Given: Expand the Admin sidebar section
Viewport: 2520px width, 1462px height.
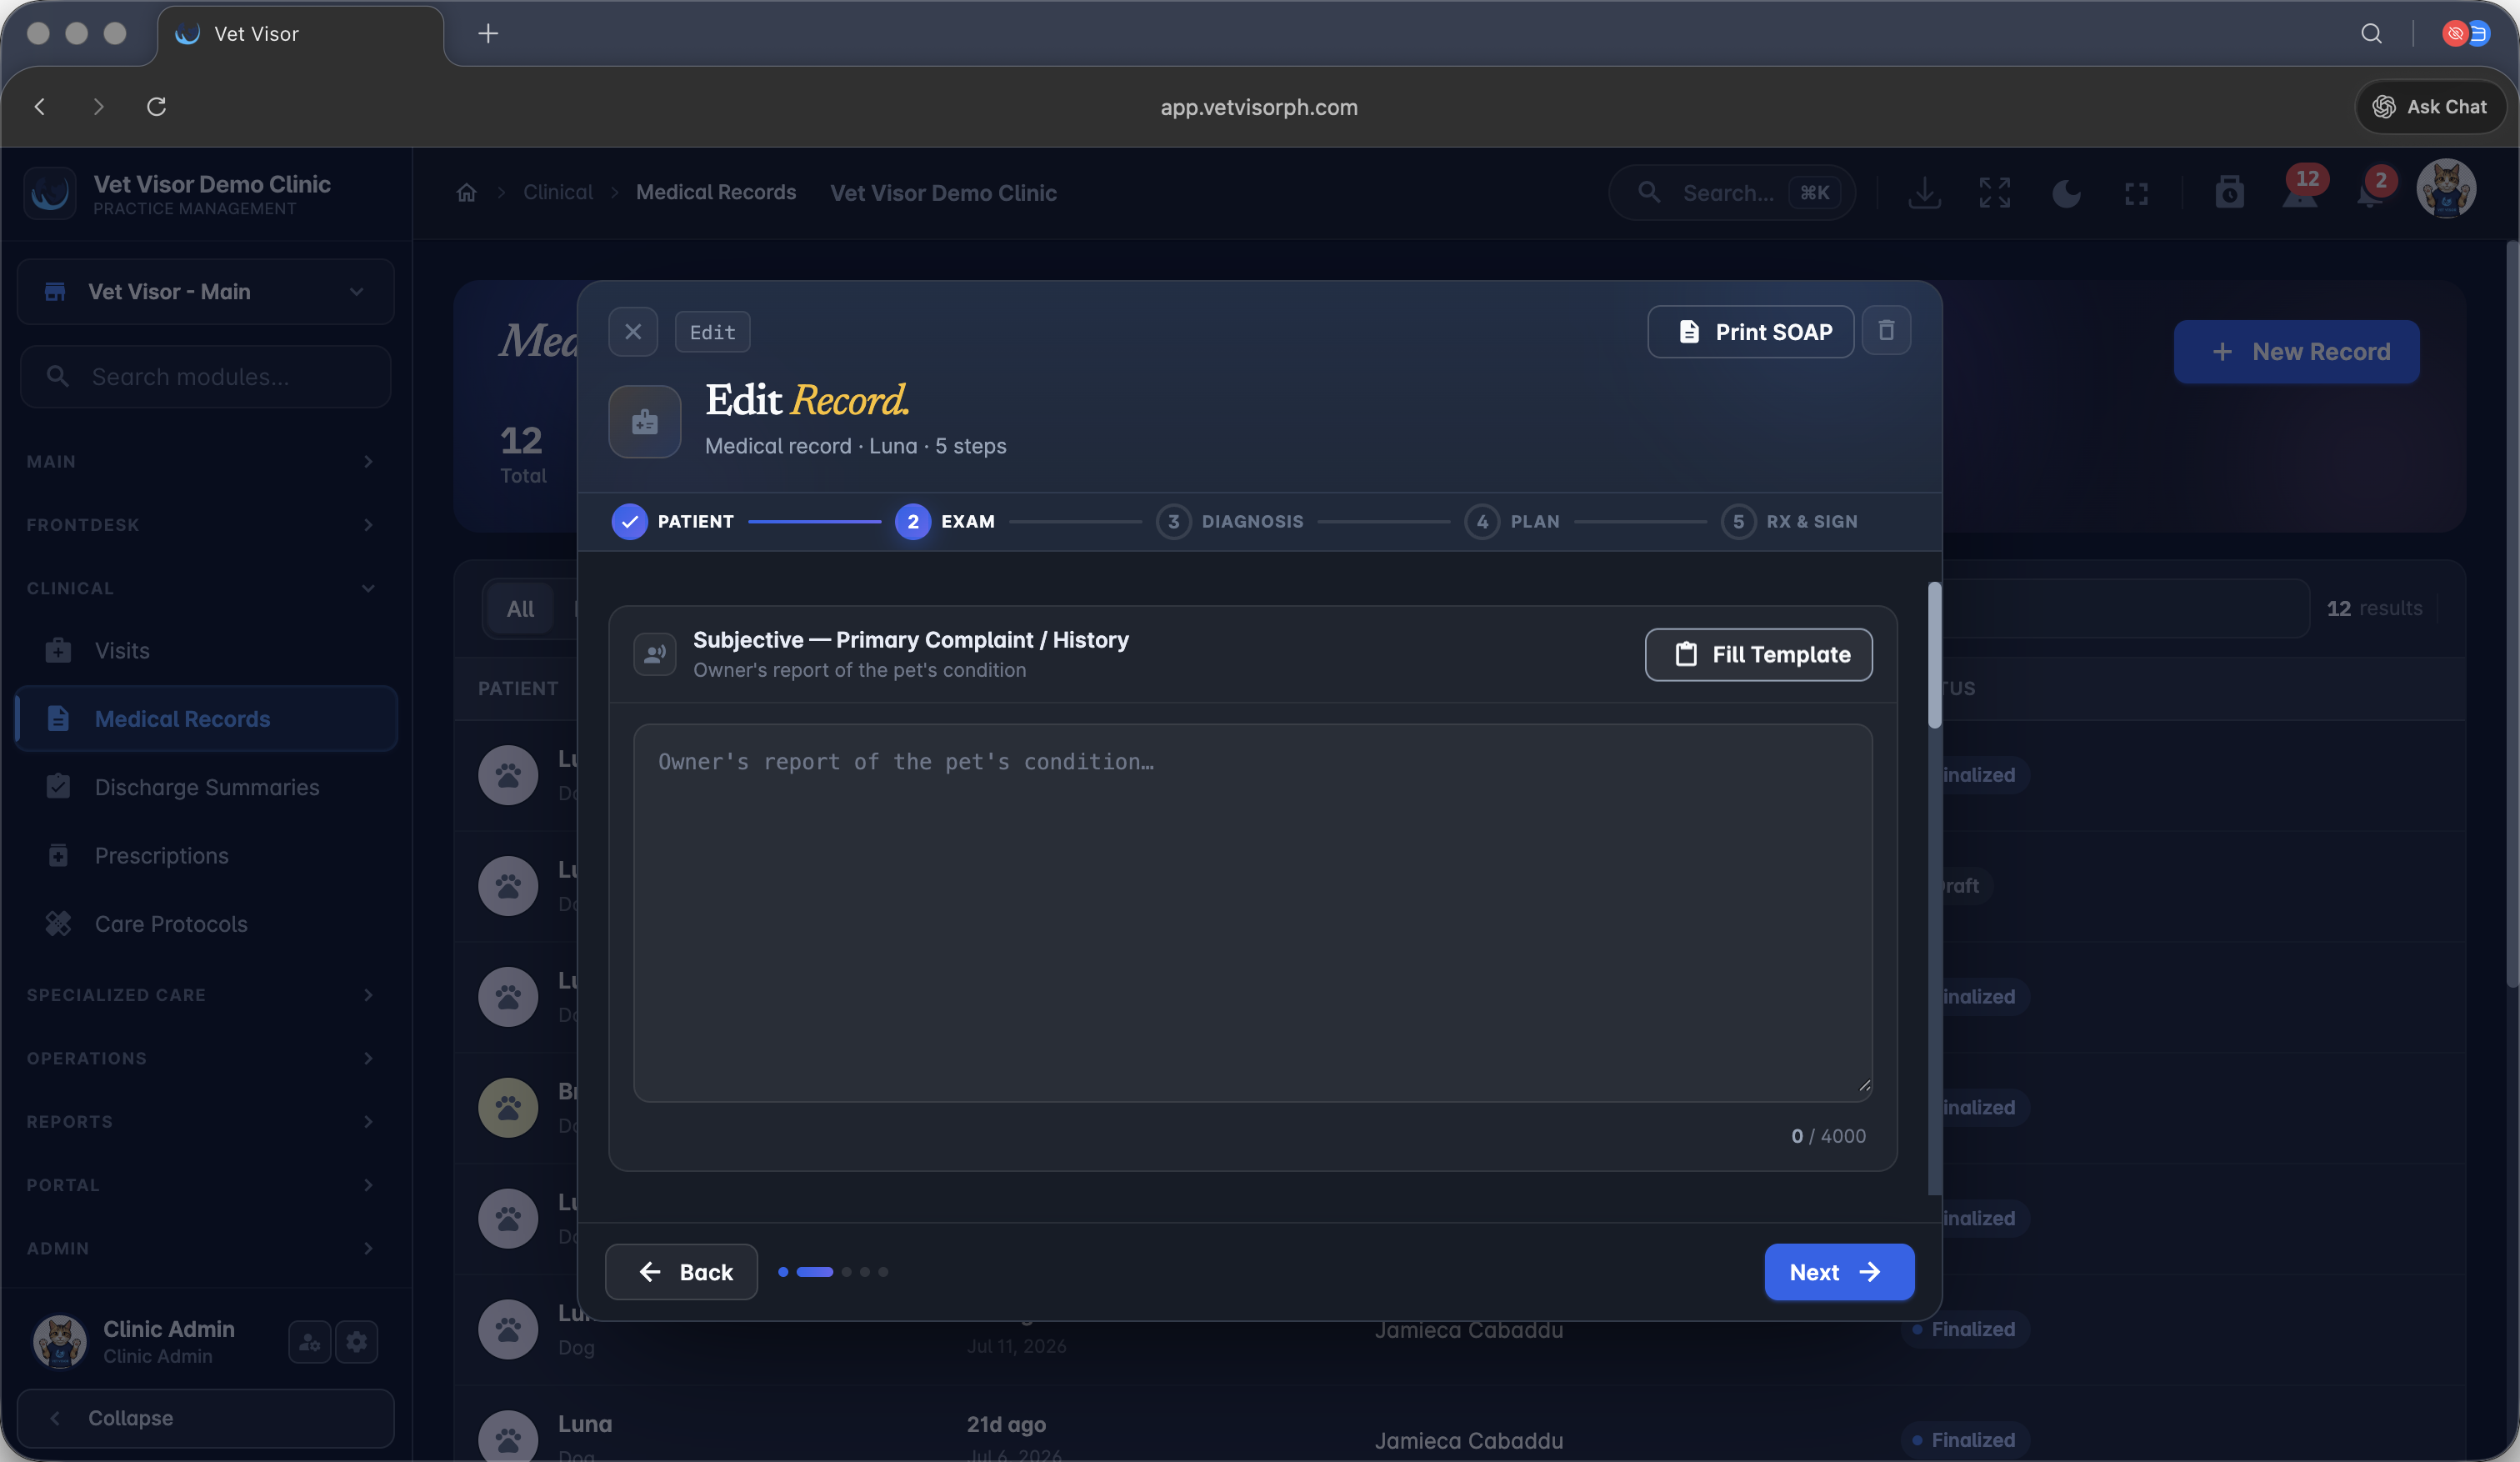Looking at the screenshot, I should [x=200, y=1249].
